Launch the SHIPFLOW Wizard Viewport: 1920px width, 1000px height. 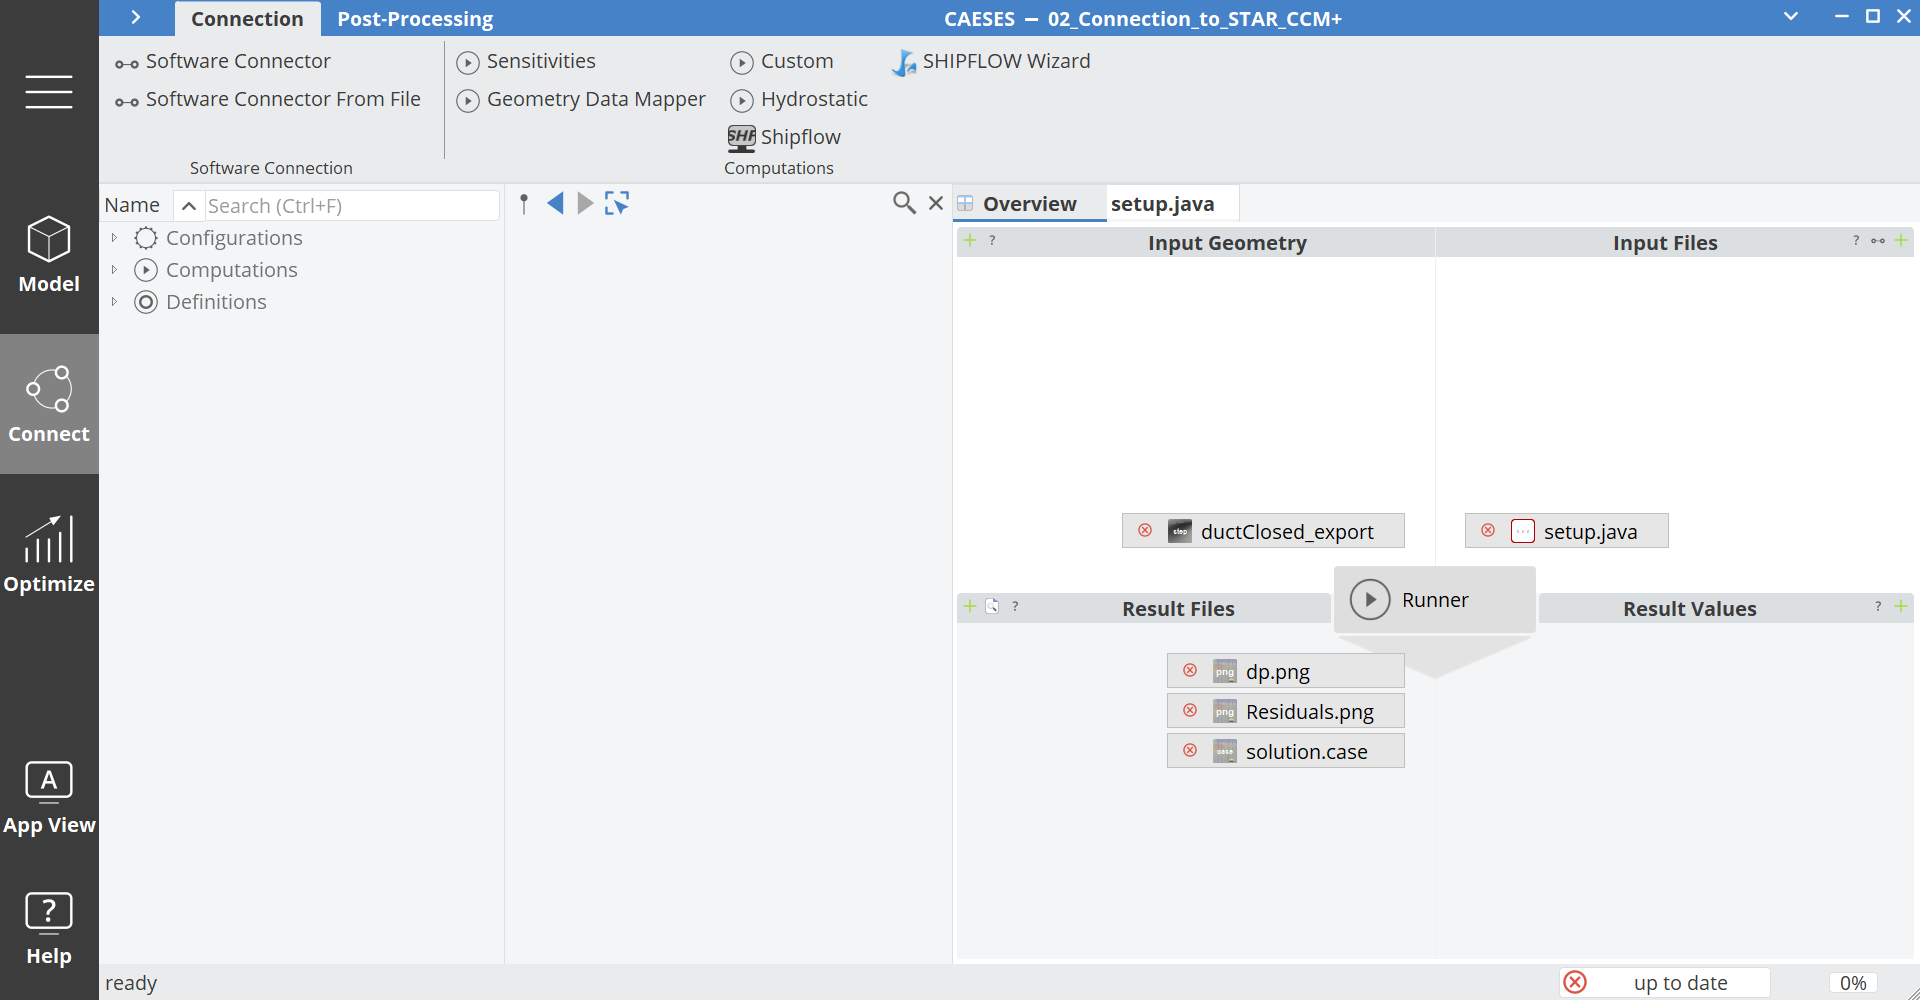tap(991, 62)
